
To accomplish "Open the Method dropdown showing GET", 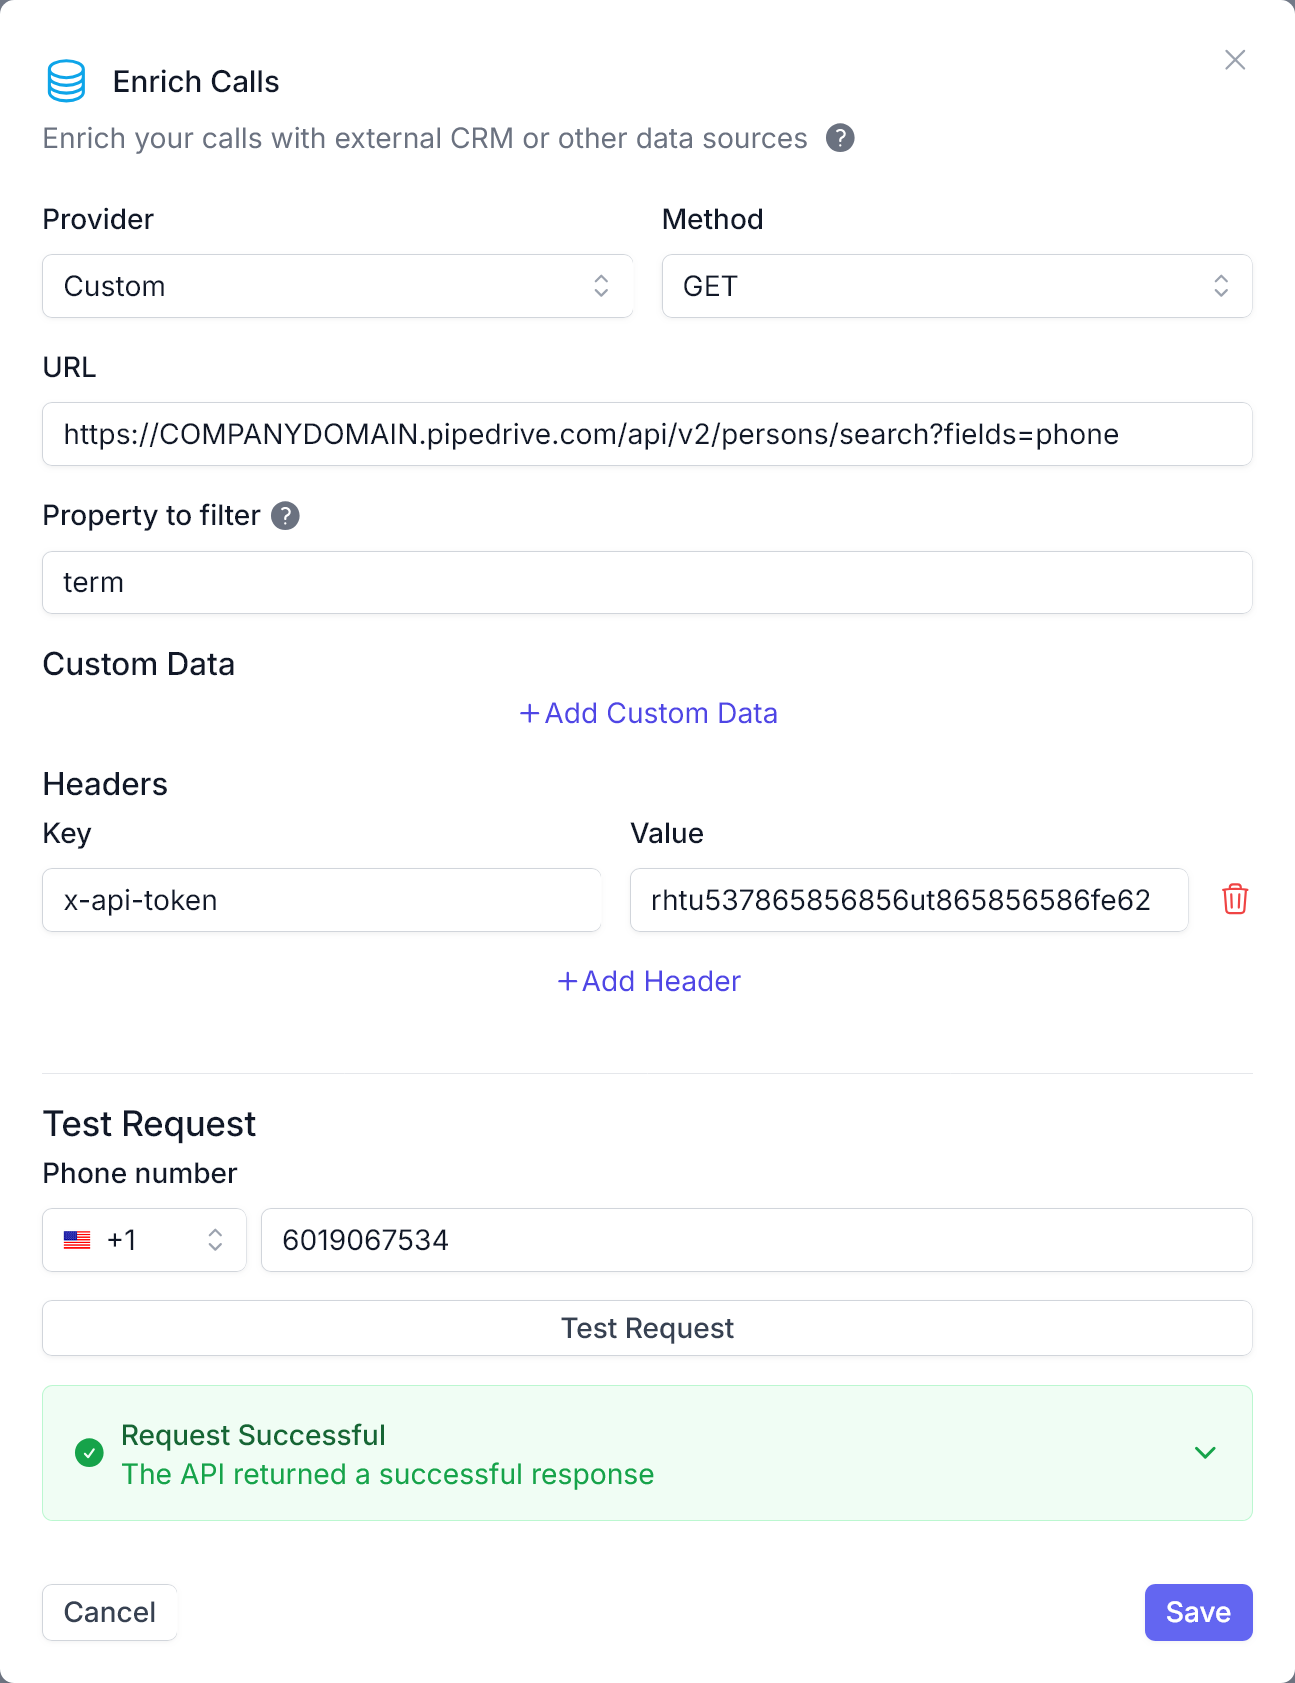I will (957, 286).
